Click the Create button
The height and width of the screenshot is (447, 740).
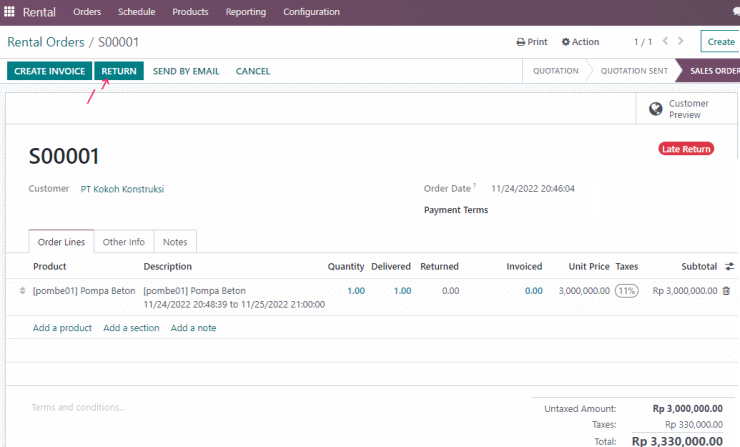(x=720, y=42)
